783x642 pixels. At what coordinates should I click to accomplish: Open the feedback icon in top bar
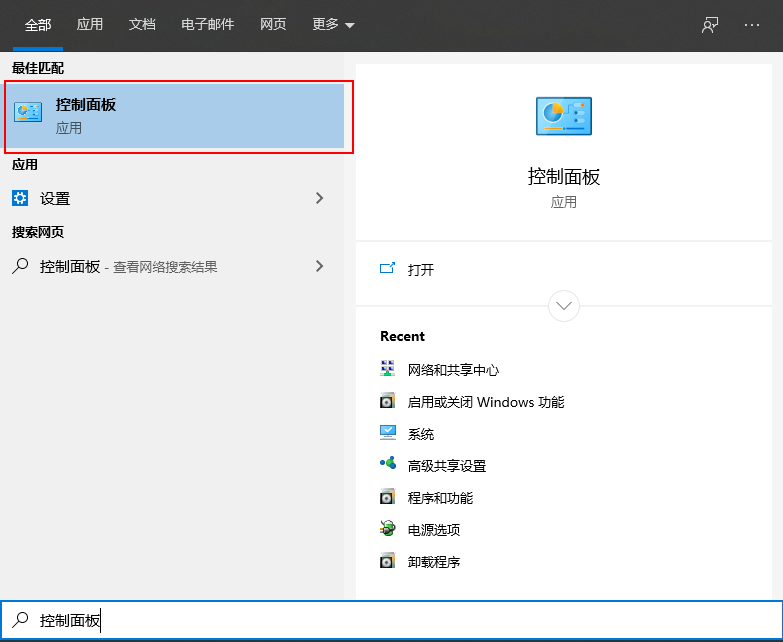(710, 25)
